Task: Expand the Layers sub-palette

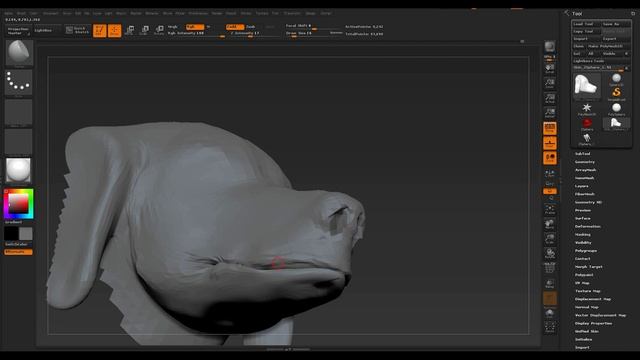Action: (x=582, y=186)
